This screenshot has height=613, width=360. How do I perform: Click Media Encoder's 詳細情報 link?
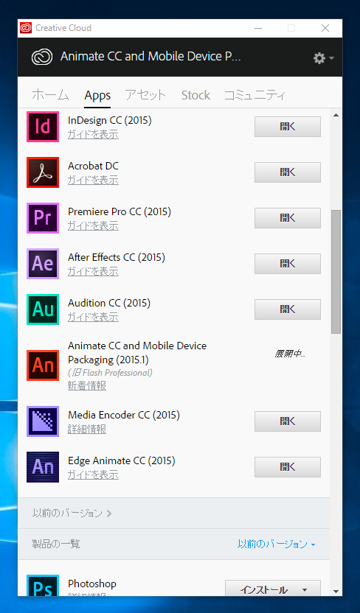coord(87,429)
